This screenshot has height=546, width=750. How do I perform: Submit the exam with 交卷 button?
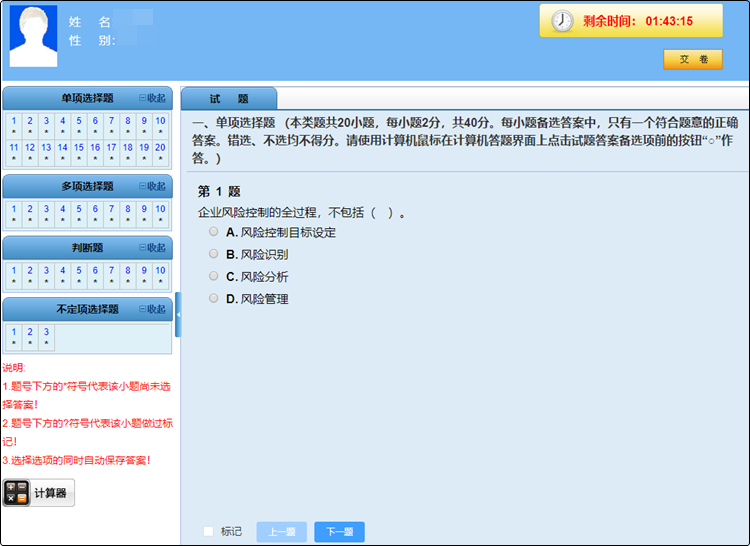tap(693, 59)
